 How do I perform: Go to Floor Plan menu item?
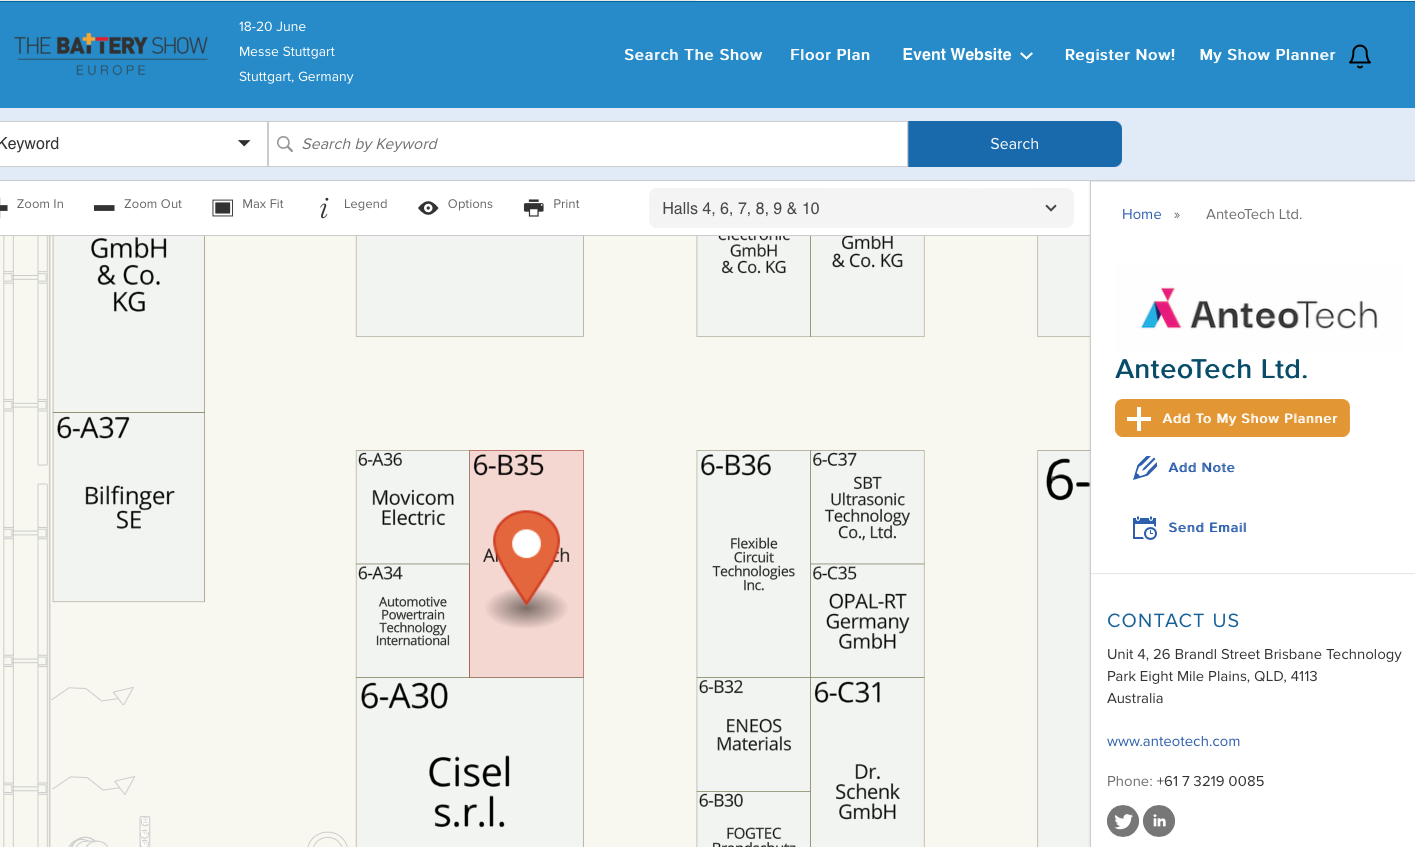830,55
